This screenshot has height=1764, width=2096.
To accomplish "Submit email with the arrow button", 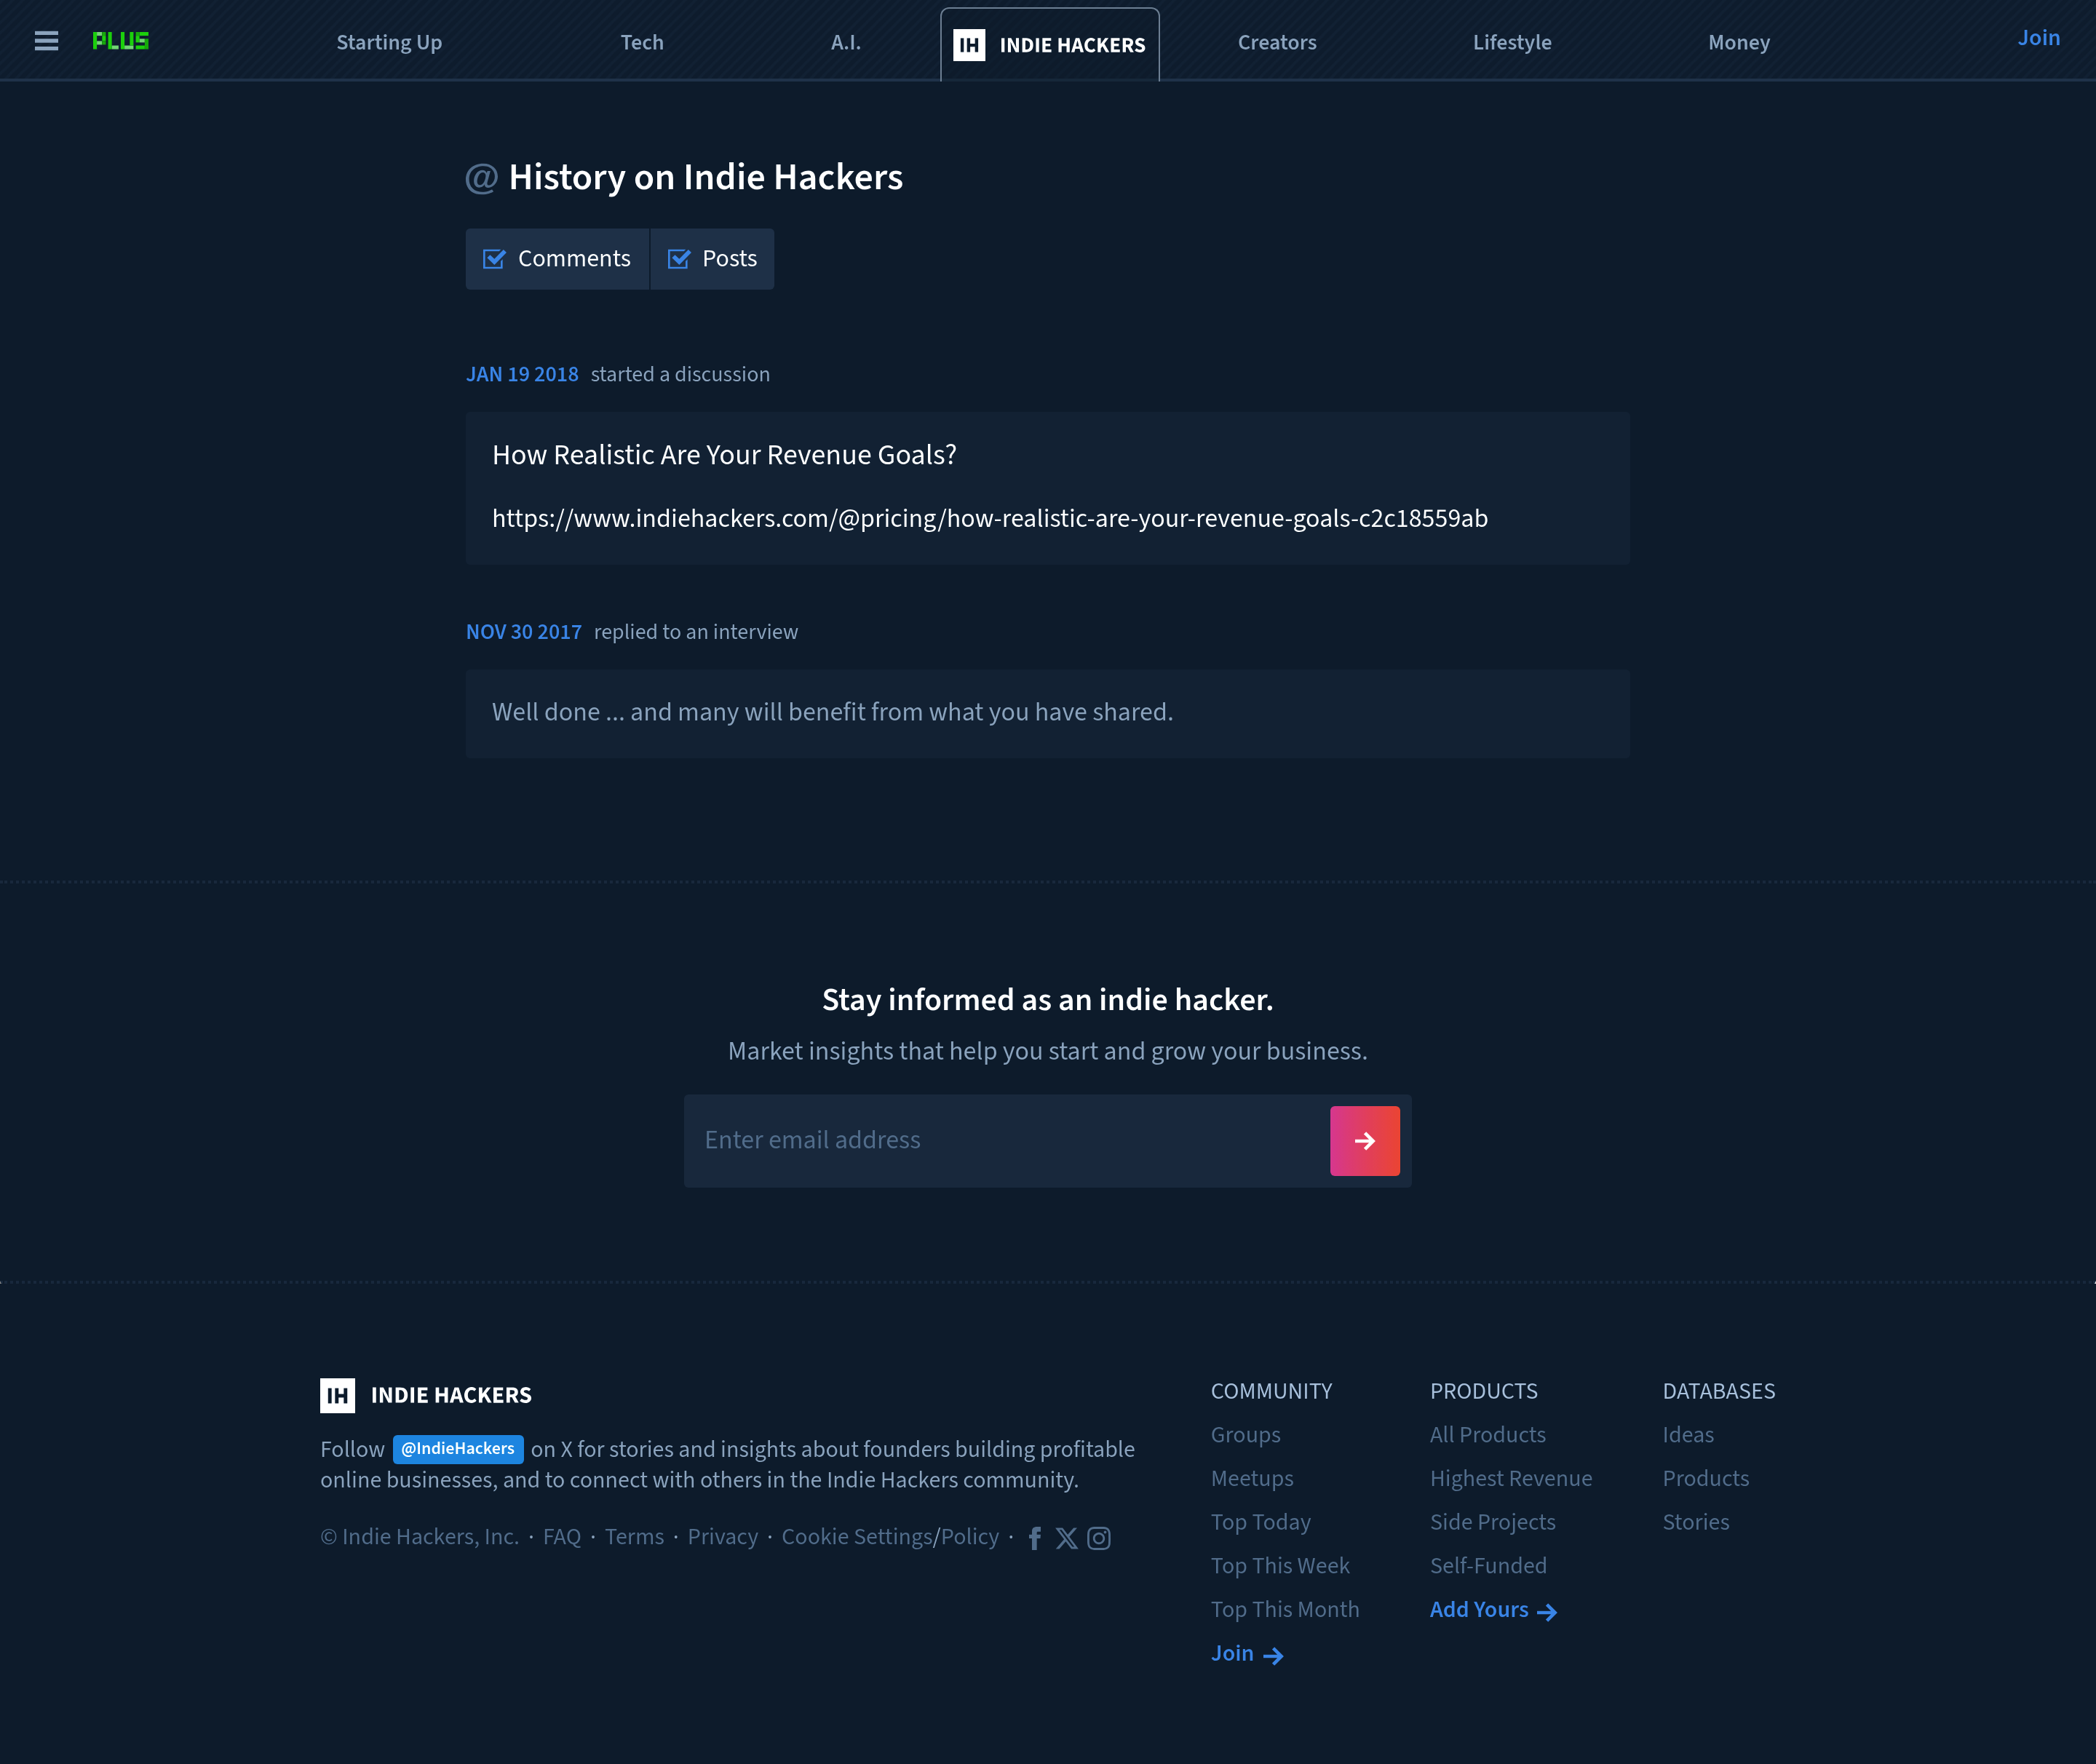I will point(1364,1140).
